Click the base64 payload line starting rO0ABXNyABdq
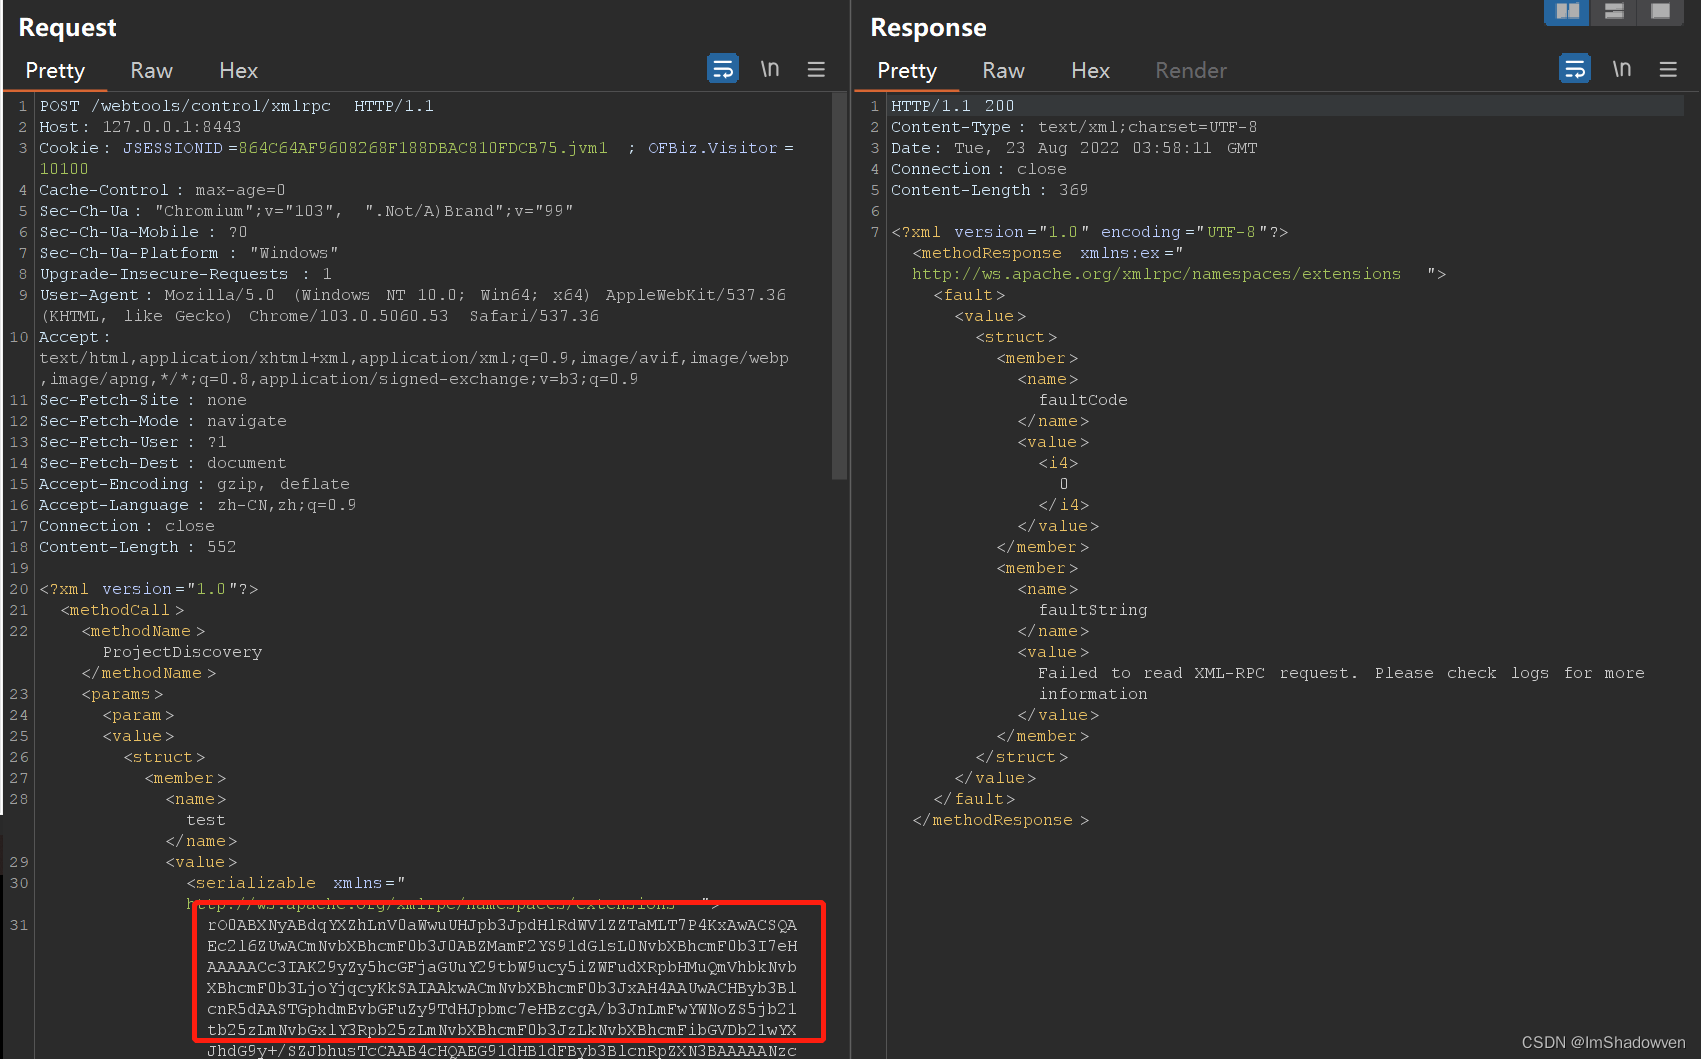Viewport: 1701px width, 1059px height. click(x=502, y=925)
